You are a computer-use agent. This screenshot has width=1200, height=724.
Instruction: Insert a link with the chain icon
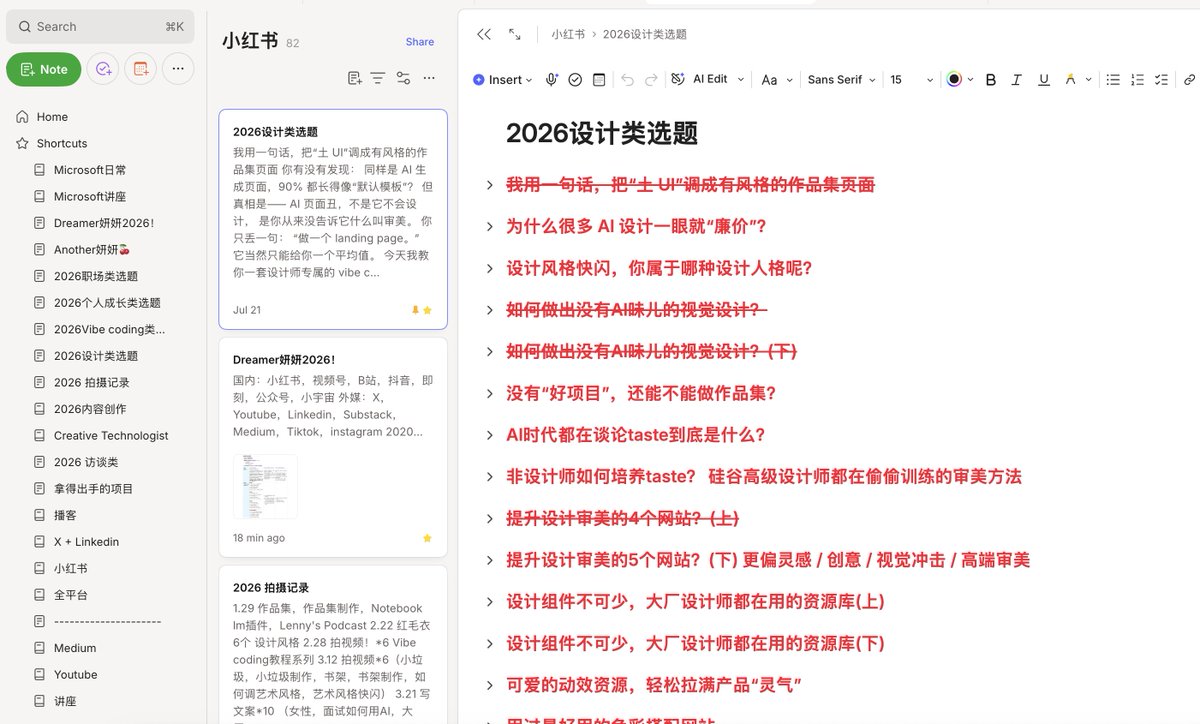pos(1189,80)
